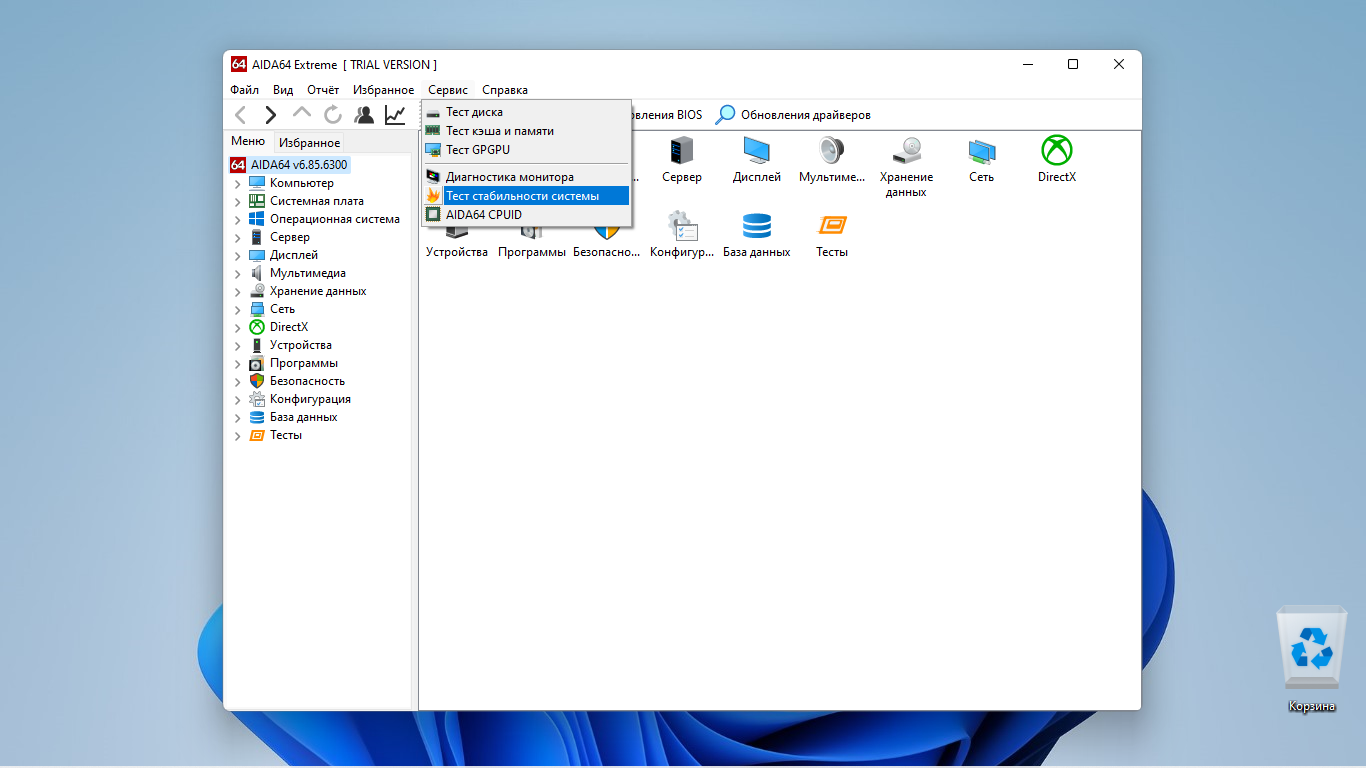The width and height of the screenshot is (1366, 768).
Task: Open the Мультимедиа speaker icon in main panel
Action: click(x=832, y=151)
